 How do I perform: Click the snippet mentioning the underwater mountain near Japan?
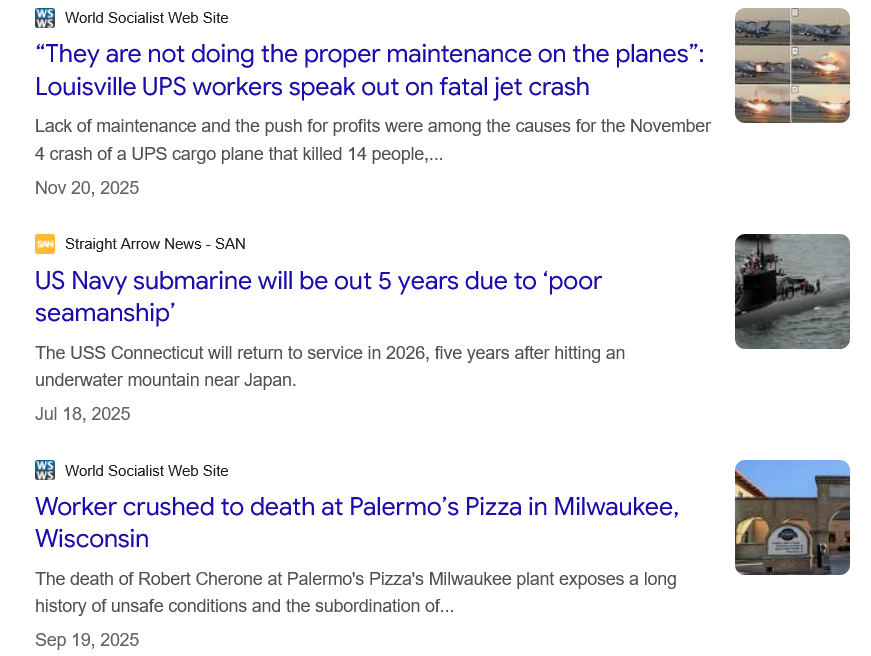[330, 366]
